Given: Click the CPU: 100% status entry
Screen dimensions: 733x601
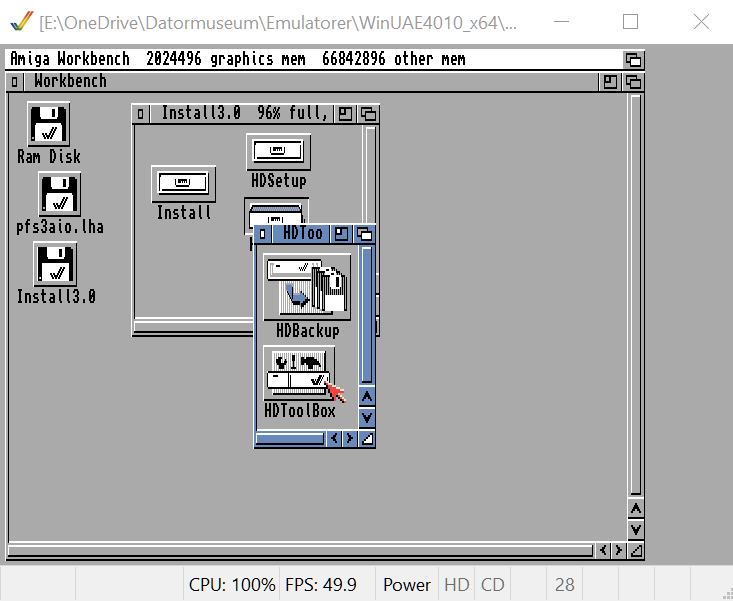Looking at the screenshot, I should pos(232,585).
